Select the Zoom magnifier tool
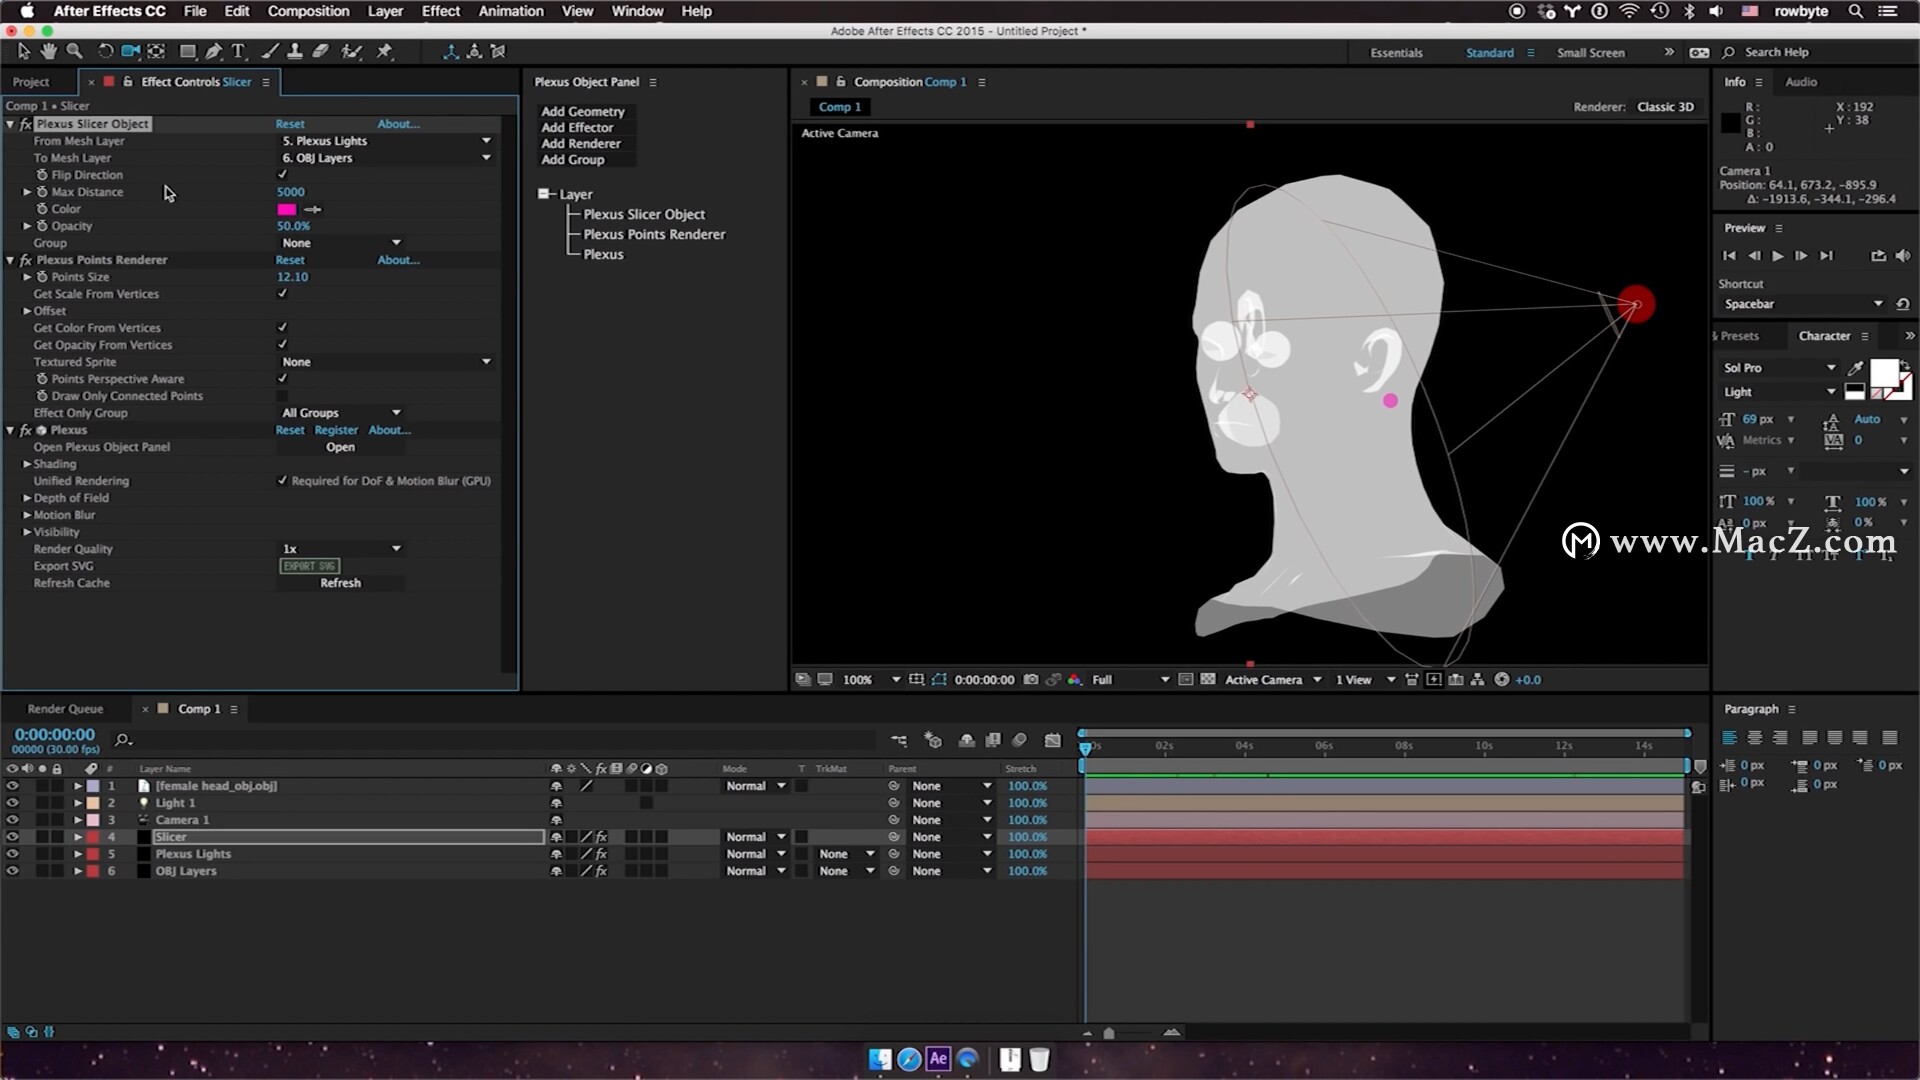Viewport: 1920px width, 1080px height. [x=74, y=51]
